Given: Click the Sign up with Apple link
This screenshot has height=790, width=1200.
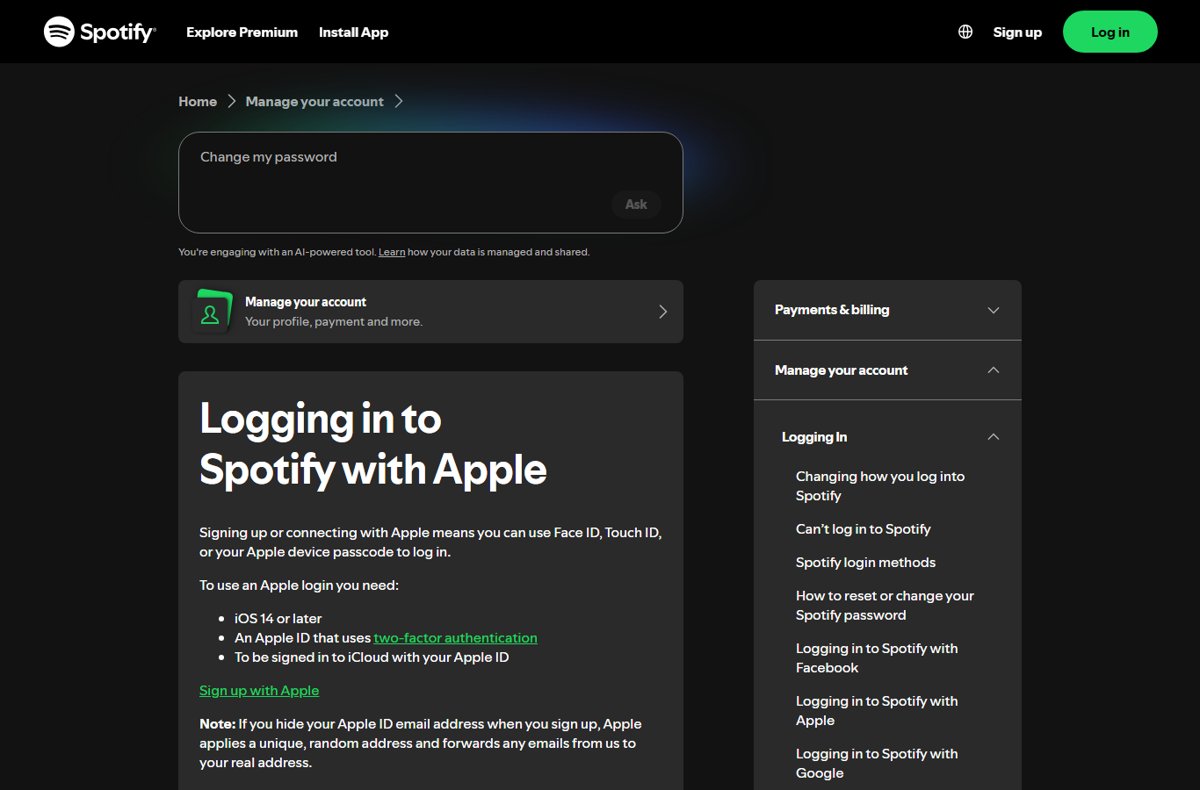Looking at the screenshot, I should coord(259,690).
